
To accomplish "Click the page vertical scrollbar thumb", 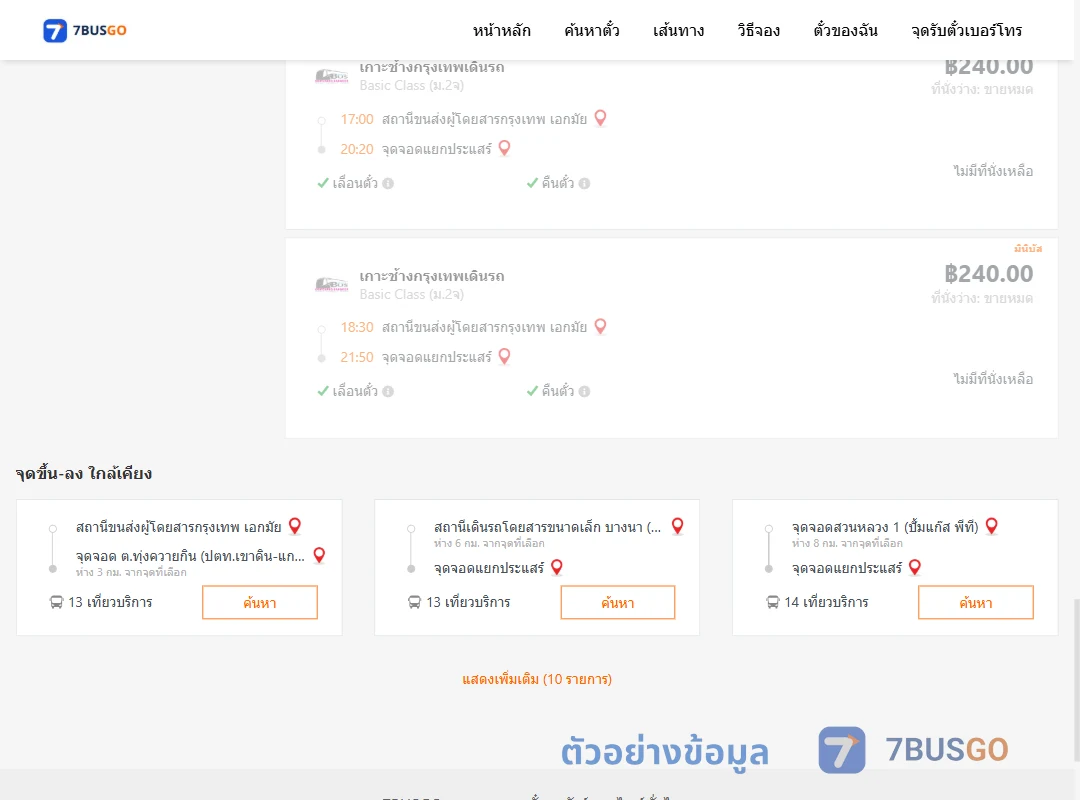I will pos(1076,679).
